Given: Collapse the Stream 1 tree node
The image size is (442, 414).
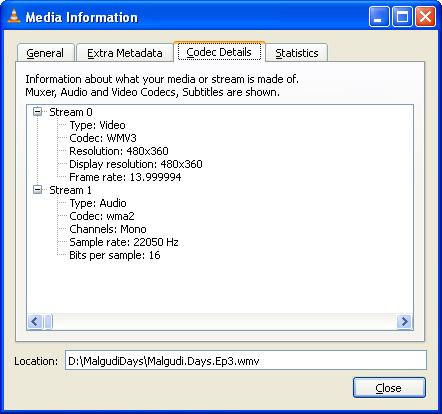Looking at the screenshot, I should [x=38, y=190].
